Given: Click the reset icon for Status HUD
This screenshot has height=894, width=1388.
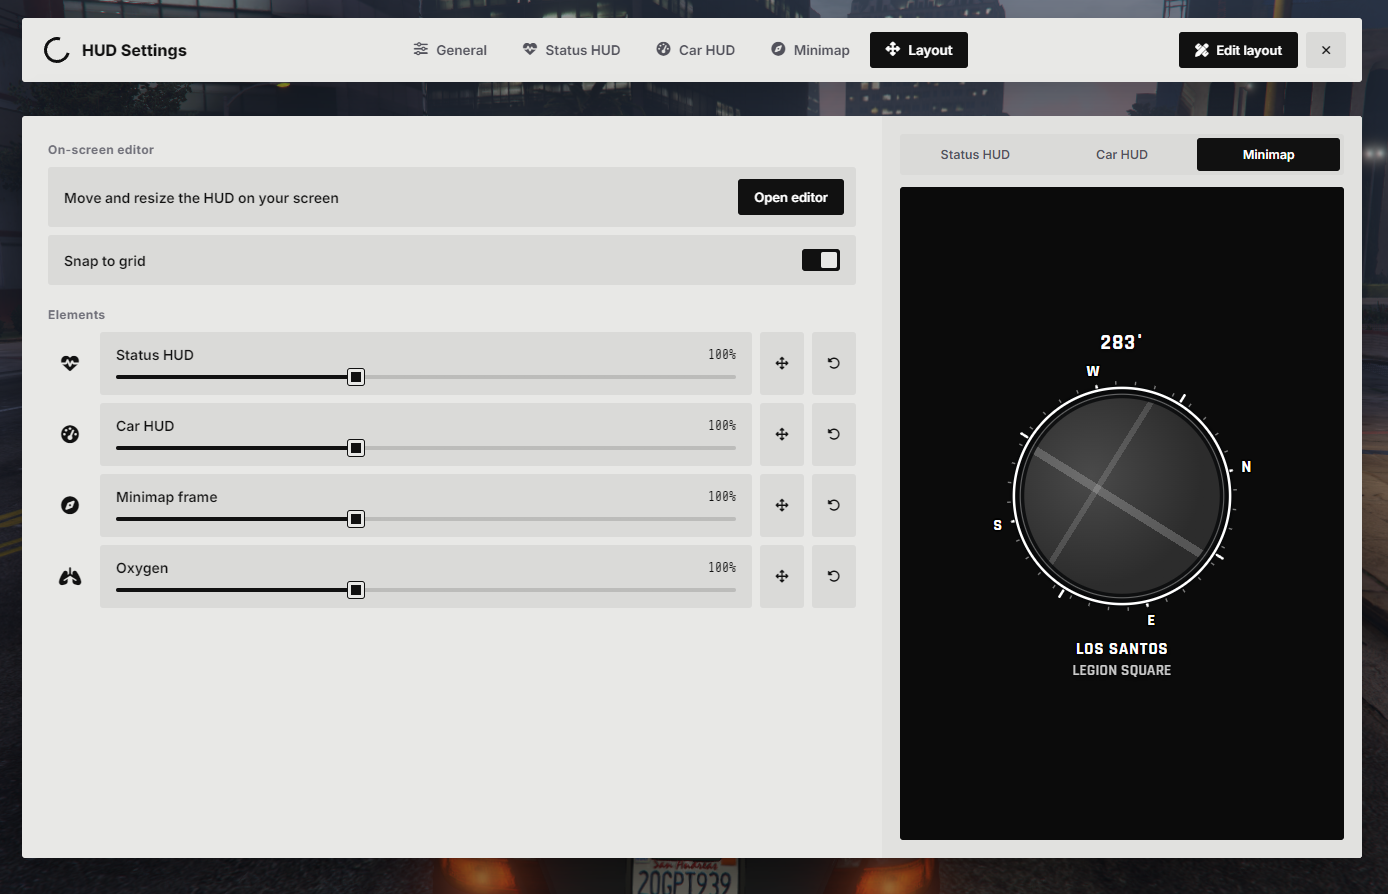Looking at the screenshot, I should tap(834, 363).
